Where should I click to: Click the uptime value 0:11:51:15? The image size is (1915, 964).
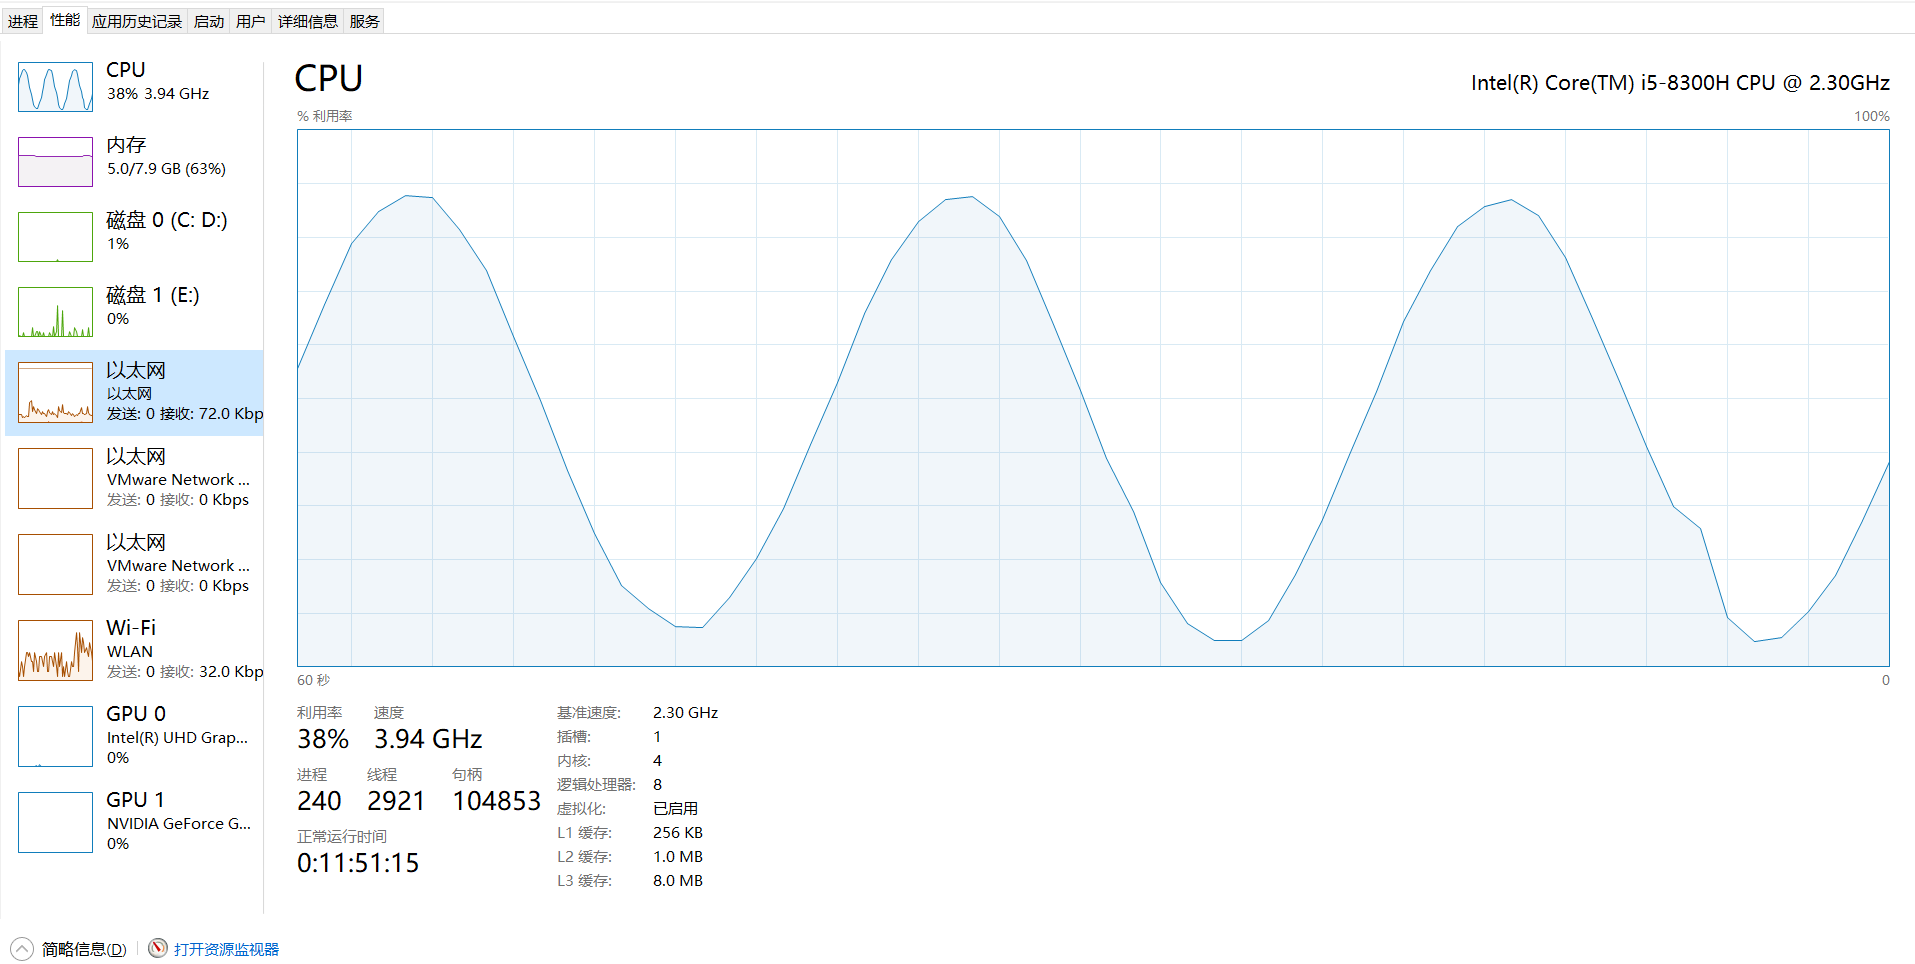pyautogui.click(x=358, y=863)
